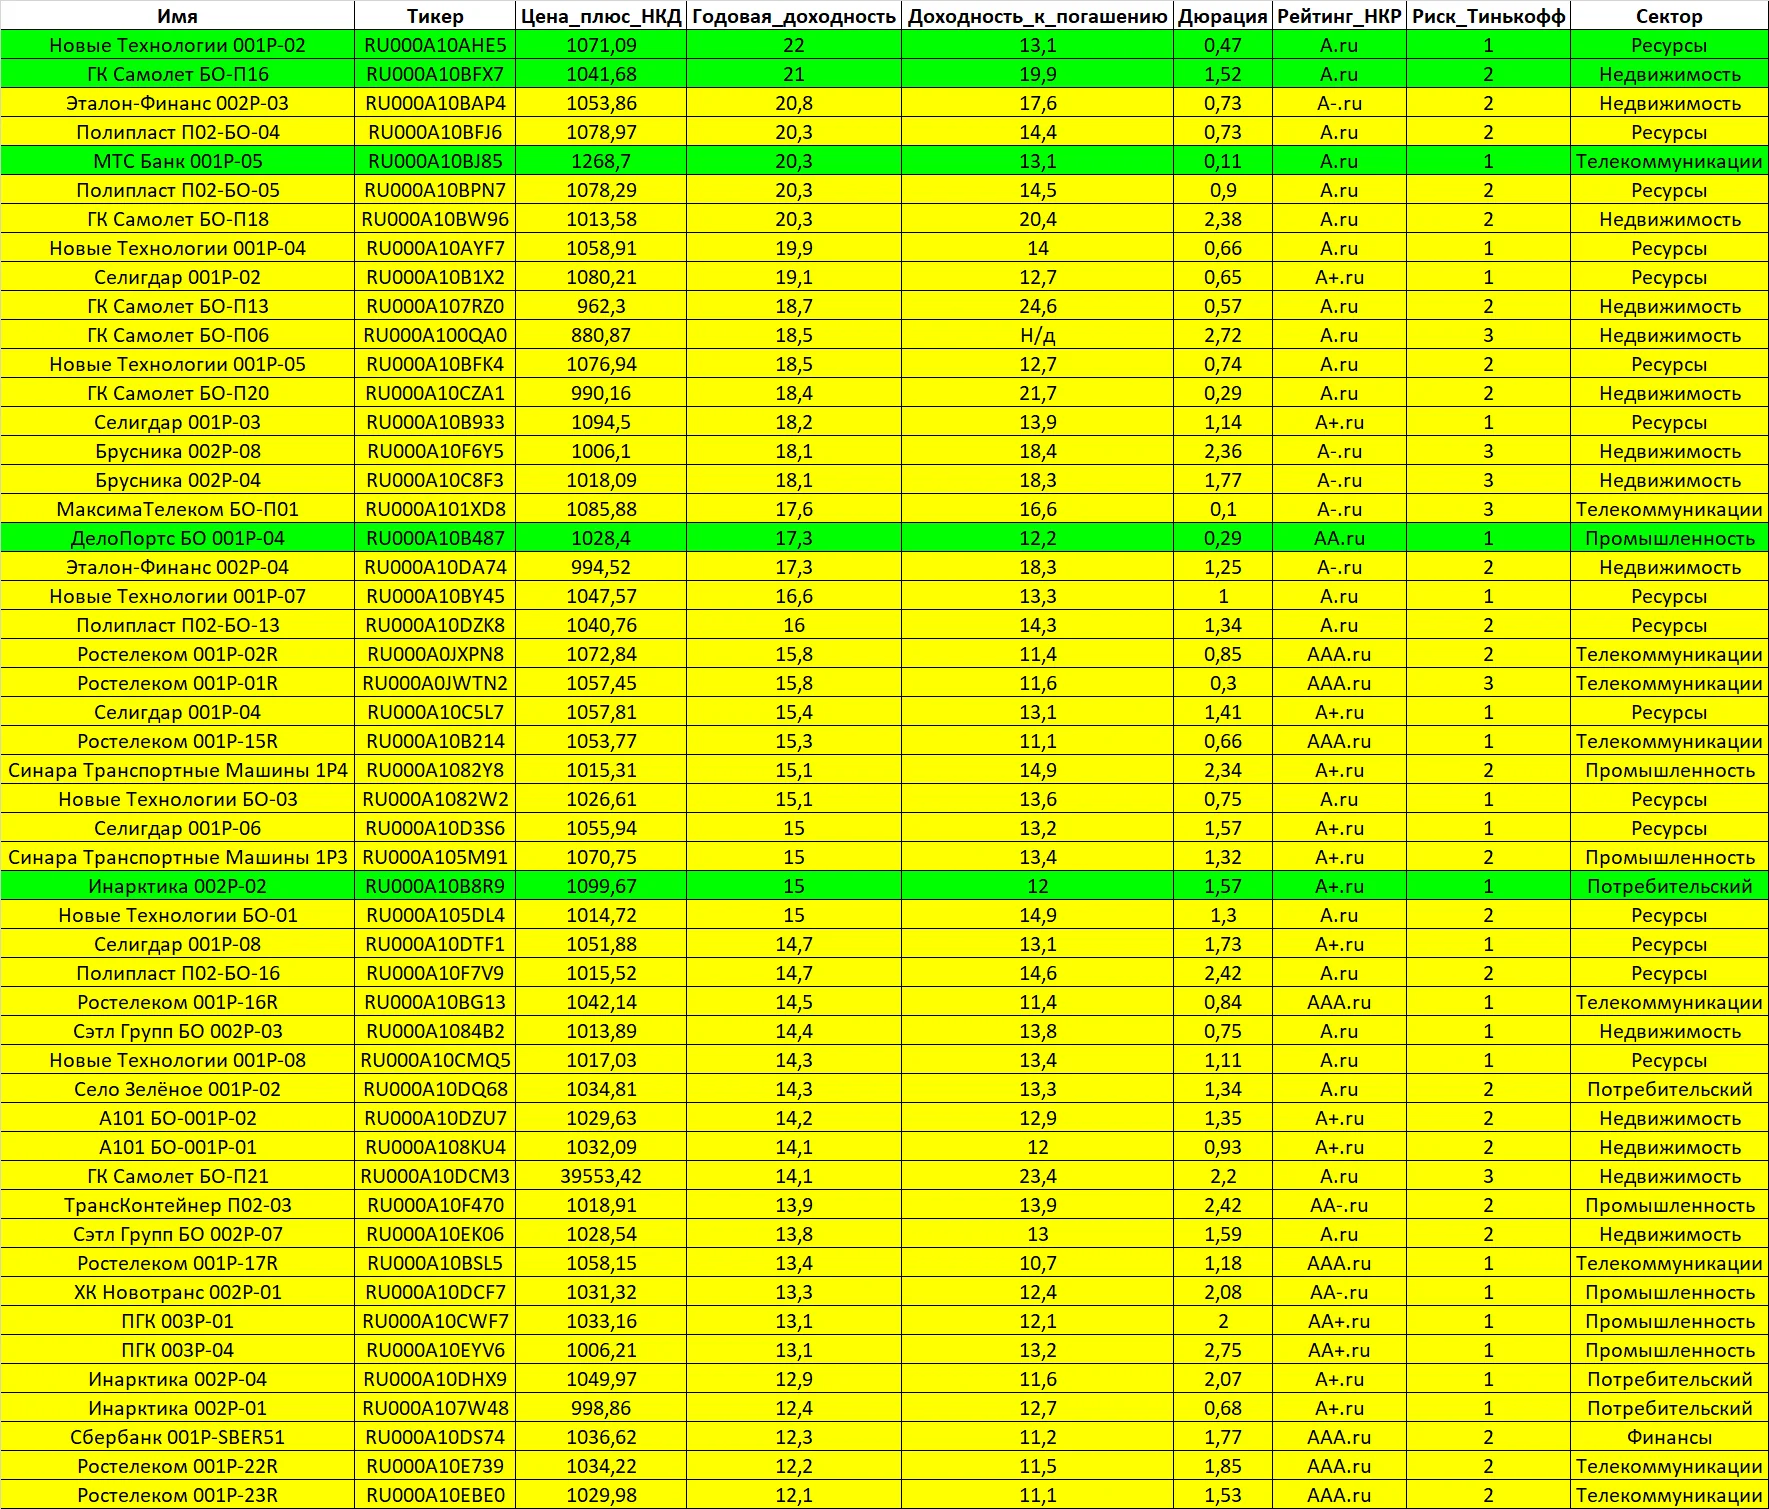Image resolution: width=1769 pixels, height=1509 pixels.
Task: Select the "Ростелеком 001P-02R" name cell
Action: pos(178,654)
